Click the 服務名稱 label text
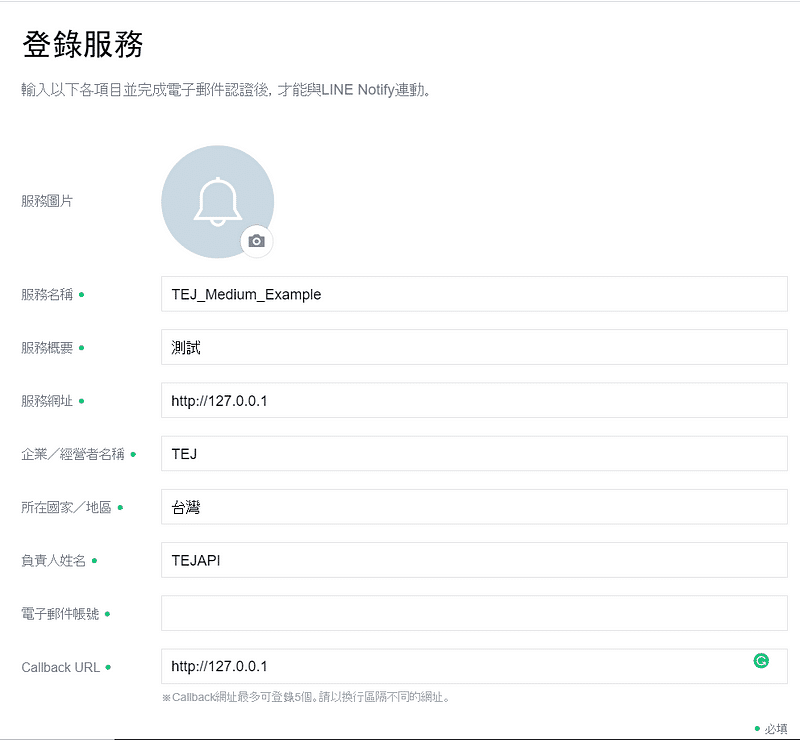This screenshot has width=800, height=740. tap(47, 295)
